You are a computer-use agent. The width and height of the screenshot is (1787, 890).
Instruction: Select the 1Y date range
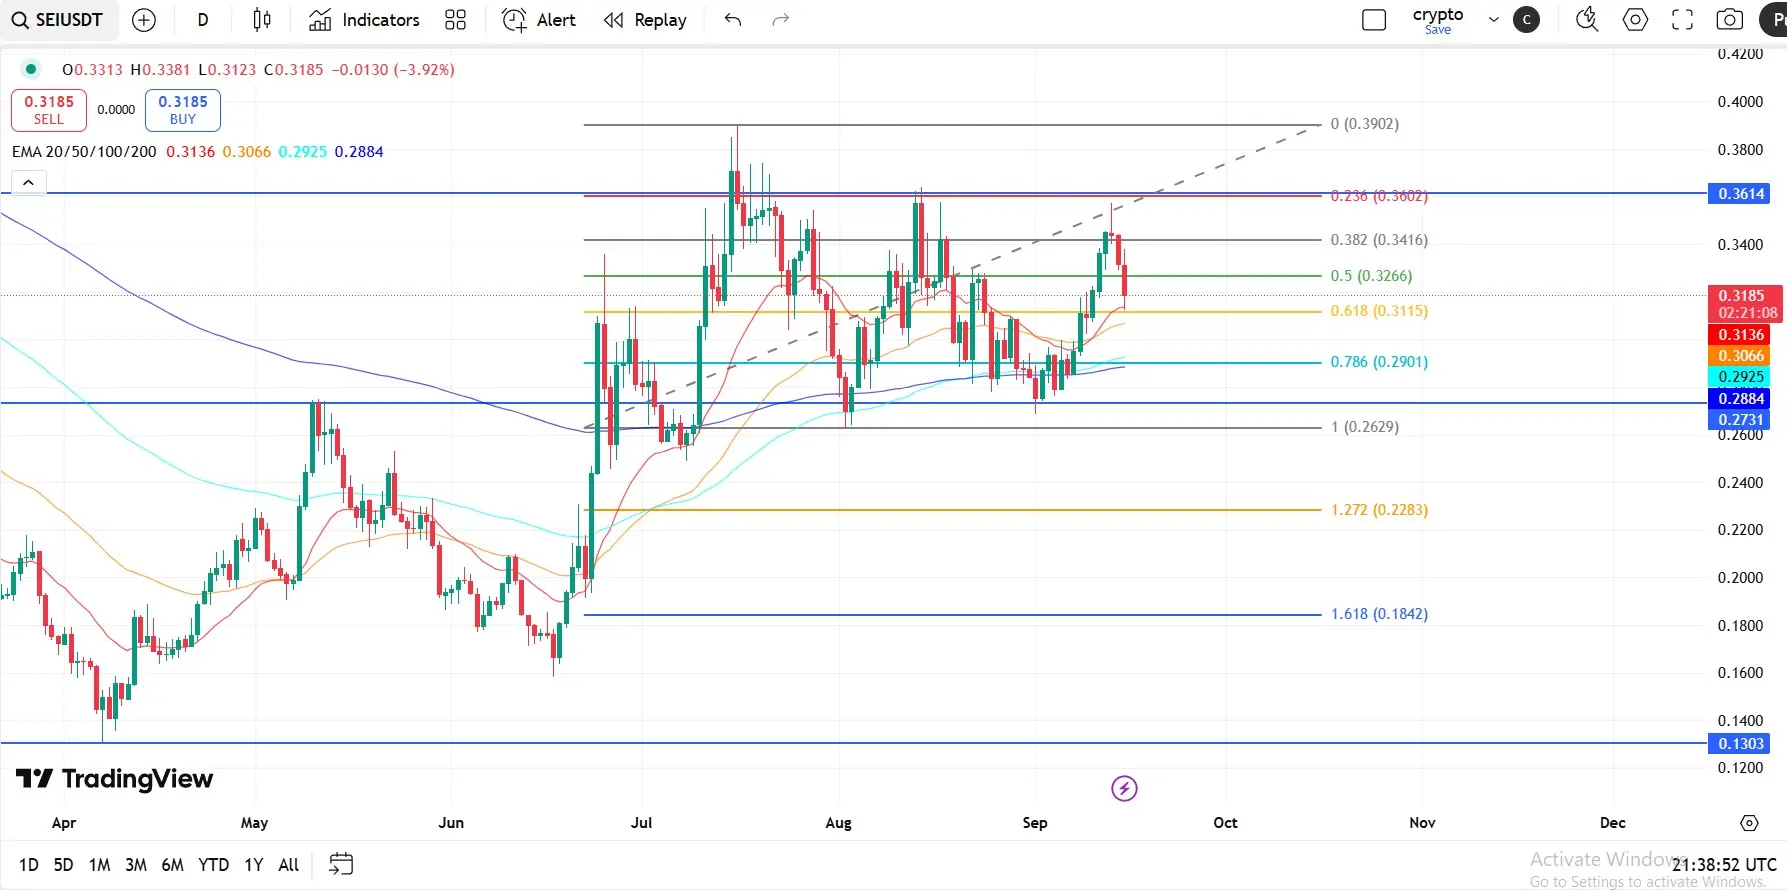254,865
